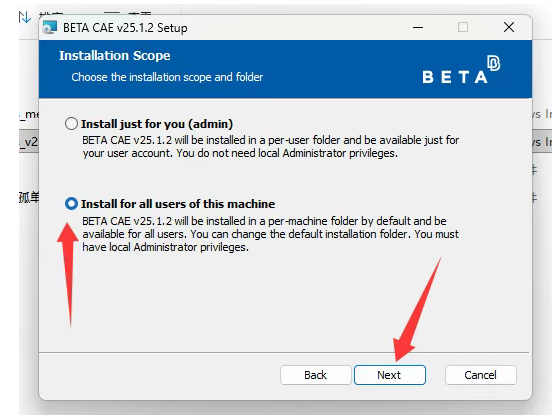The image size is (552, 417).
Task: Click the blue sort arrows icon behind the dialog
Action: pyautogui.click(x=25, y=17)
